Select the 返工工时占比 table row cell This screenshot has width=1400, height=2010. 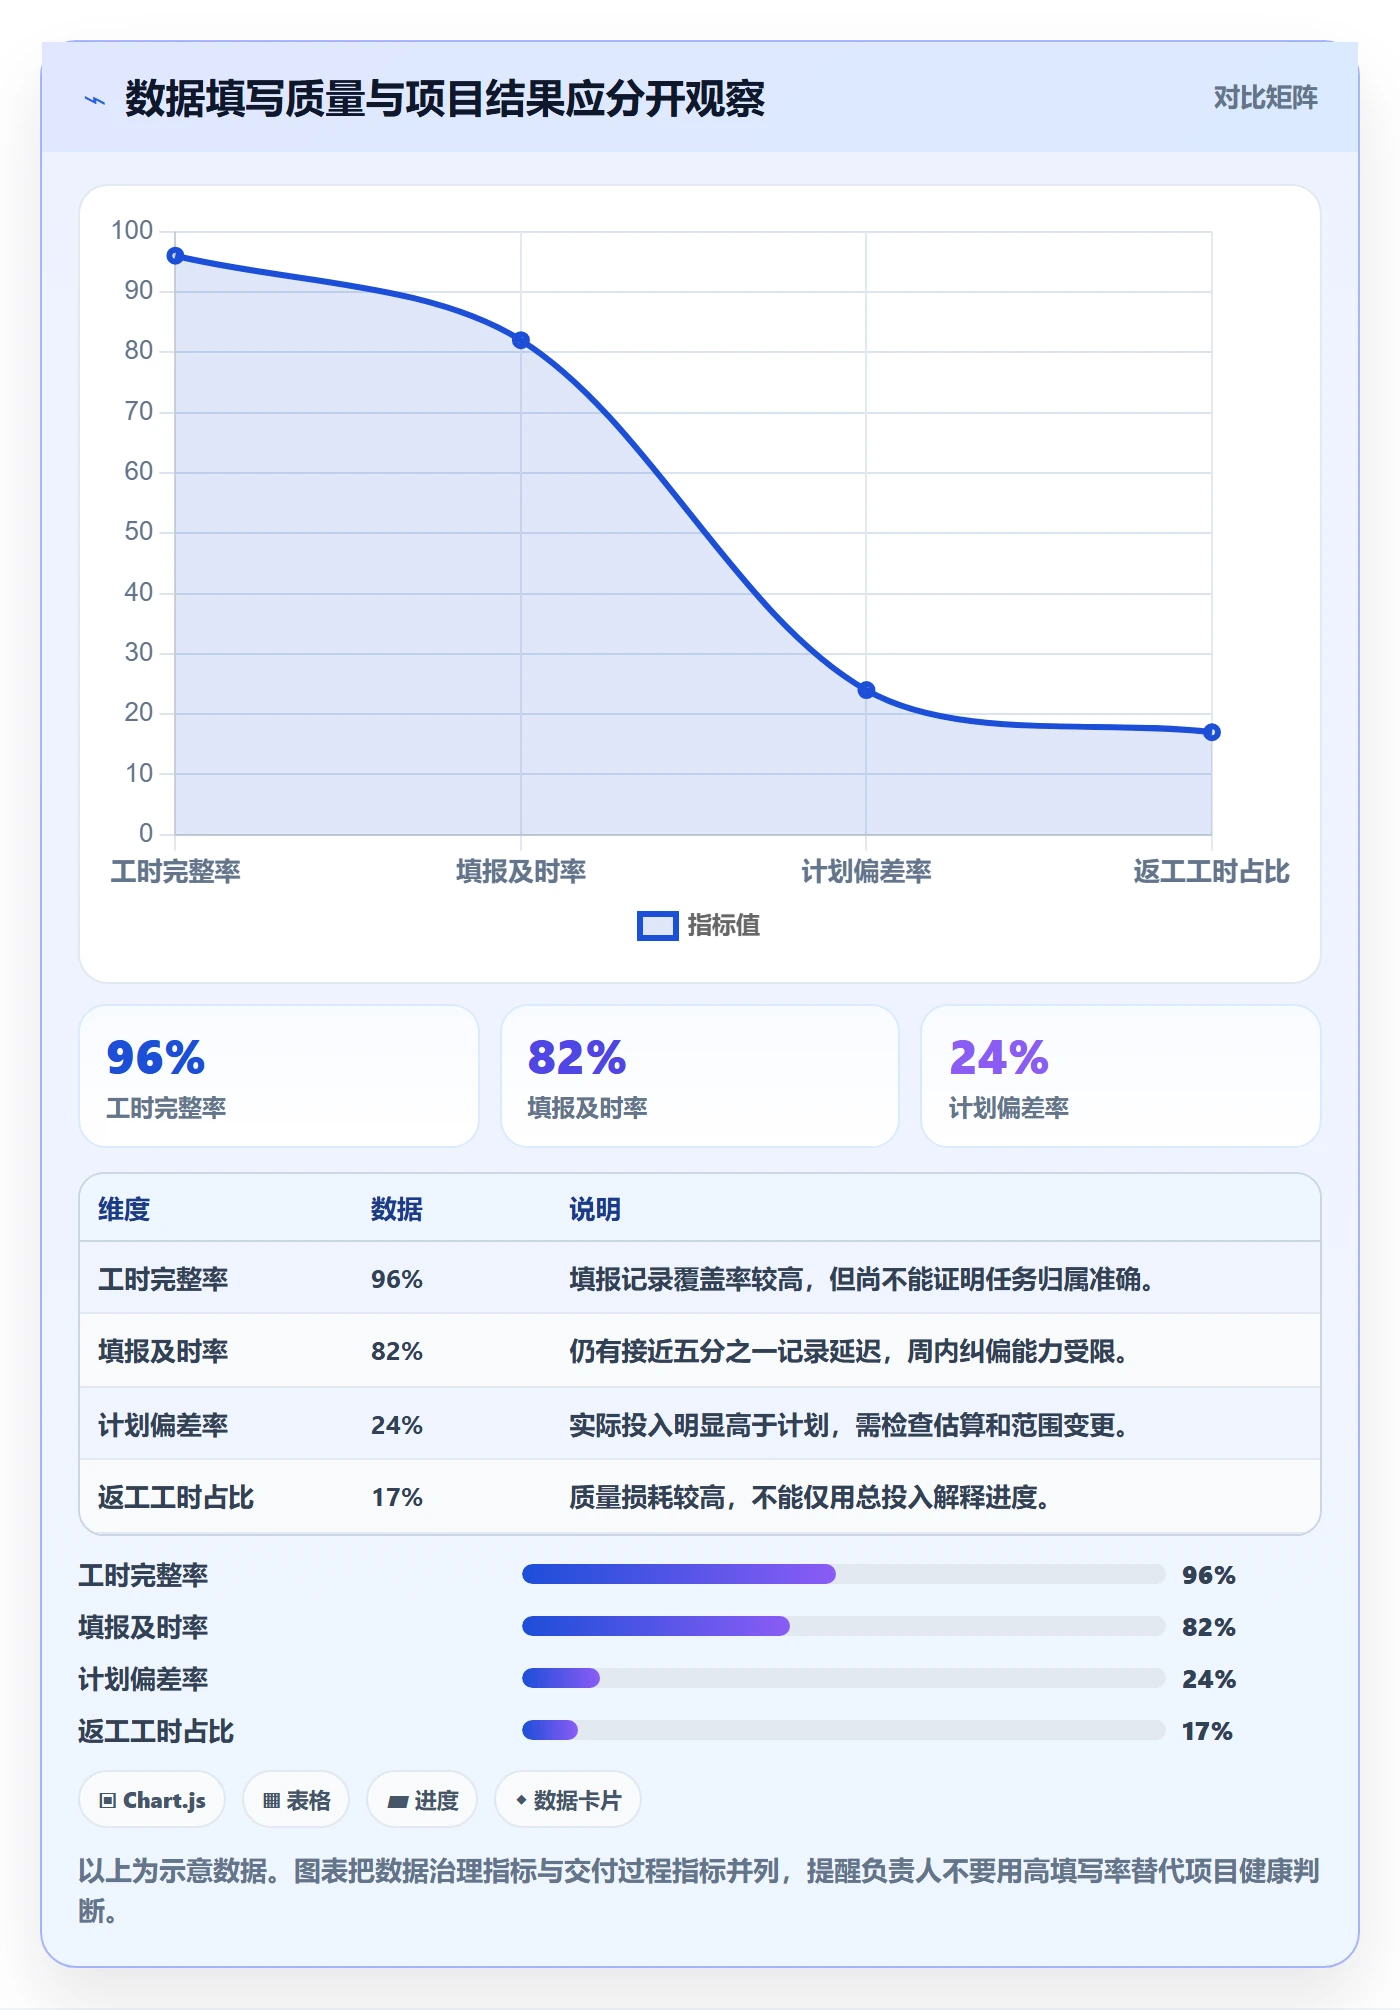pyautogui.click(x=176, y=1497)
